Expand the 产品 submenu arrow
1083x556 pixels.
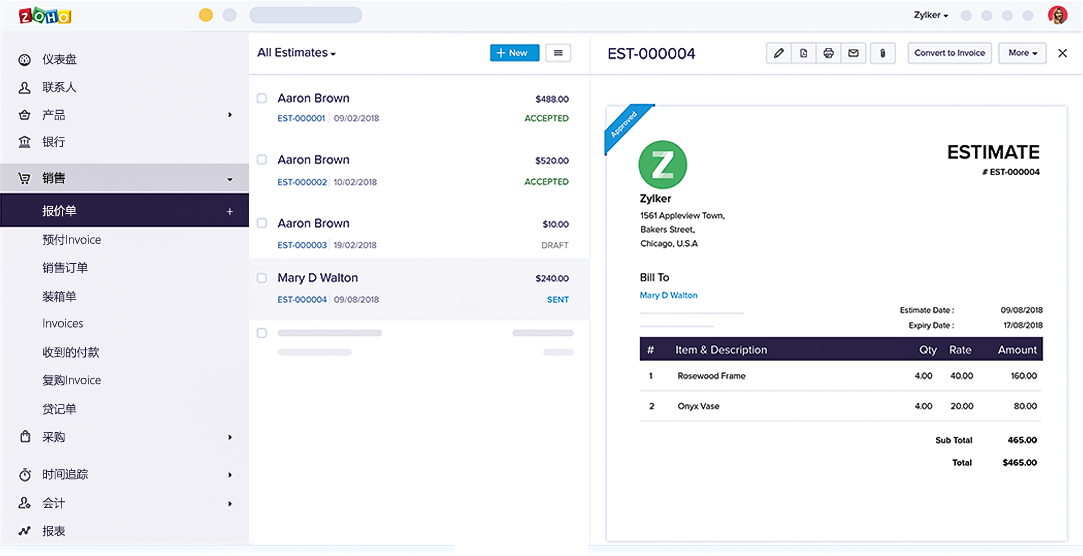230,115
